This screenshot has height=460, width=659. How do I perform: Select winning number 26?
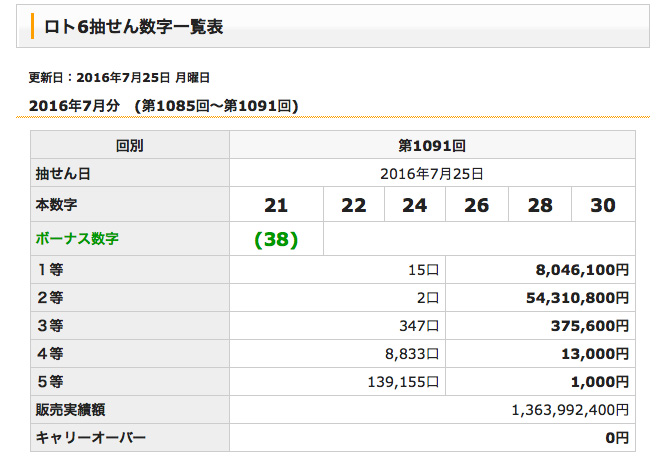click(x=477, y=205)
